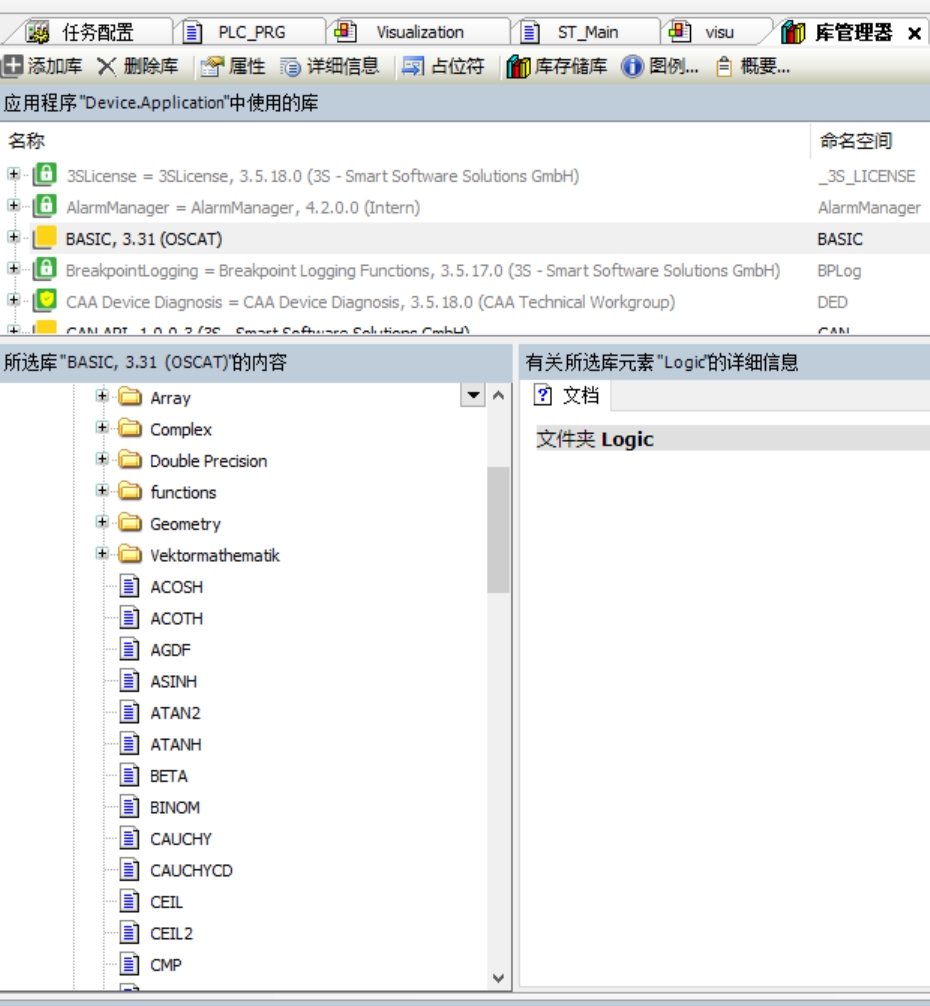
Task: Expand the Vektormathematik folder
Action: point(102,554)
